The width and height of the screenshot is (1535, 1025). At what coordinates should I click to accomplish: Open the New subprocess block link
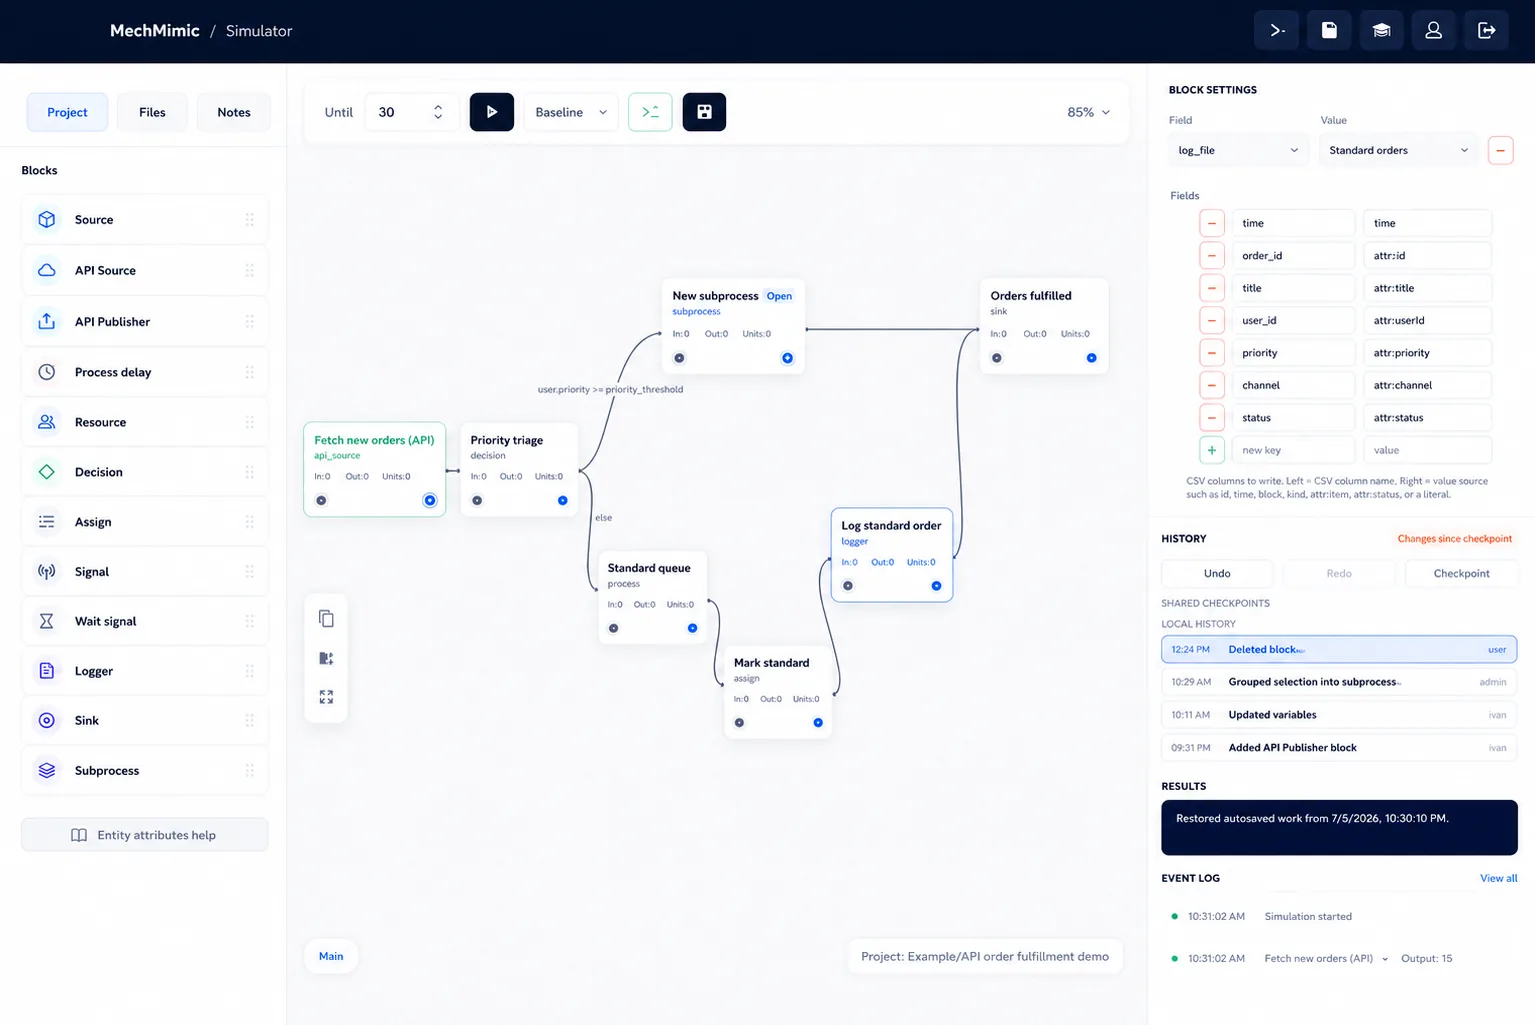[779, 296]
